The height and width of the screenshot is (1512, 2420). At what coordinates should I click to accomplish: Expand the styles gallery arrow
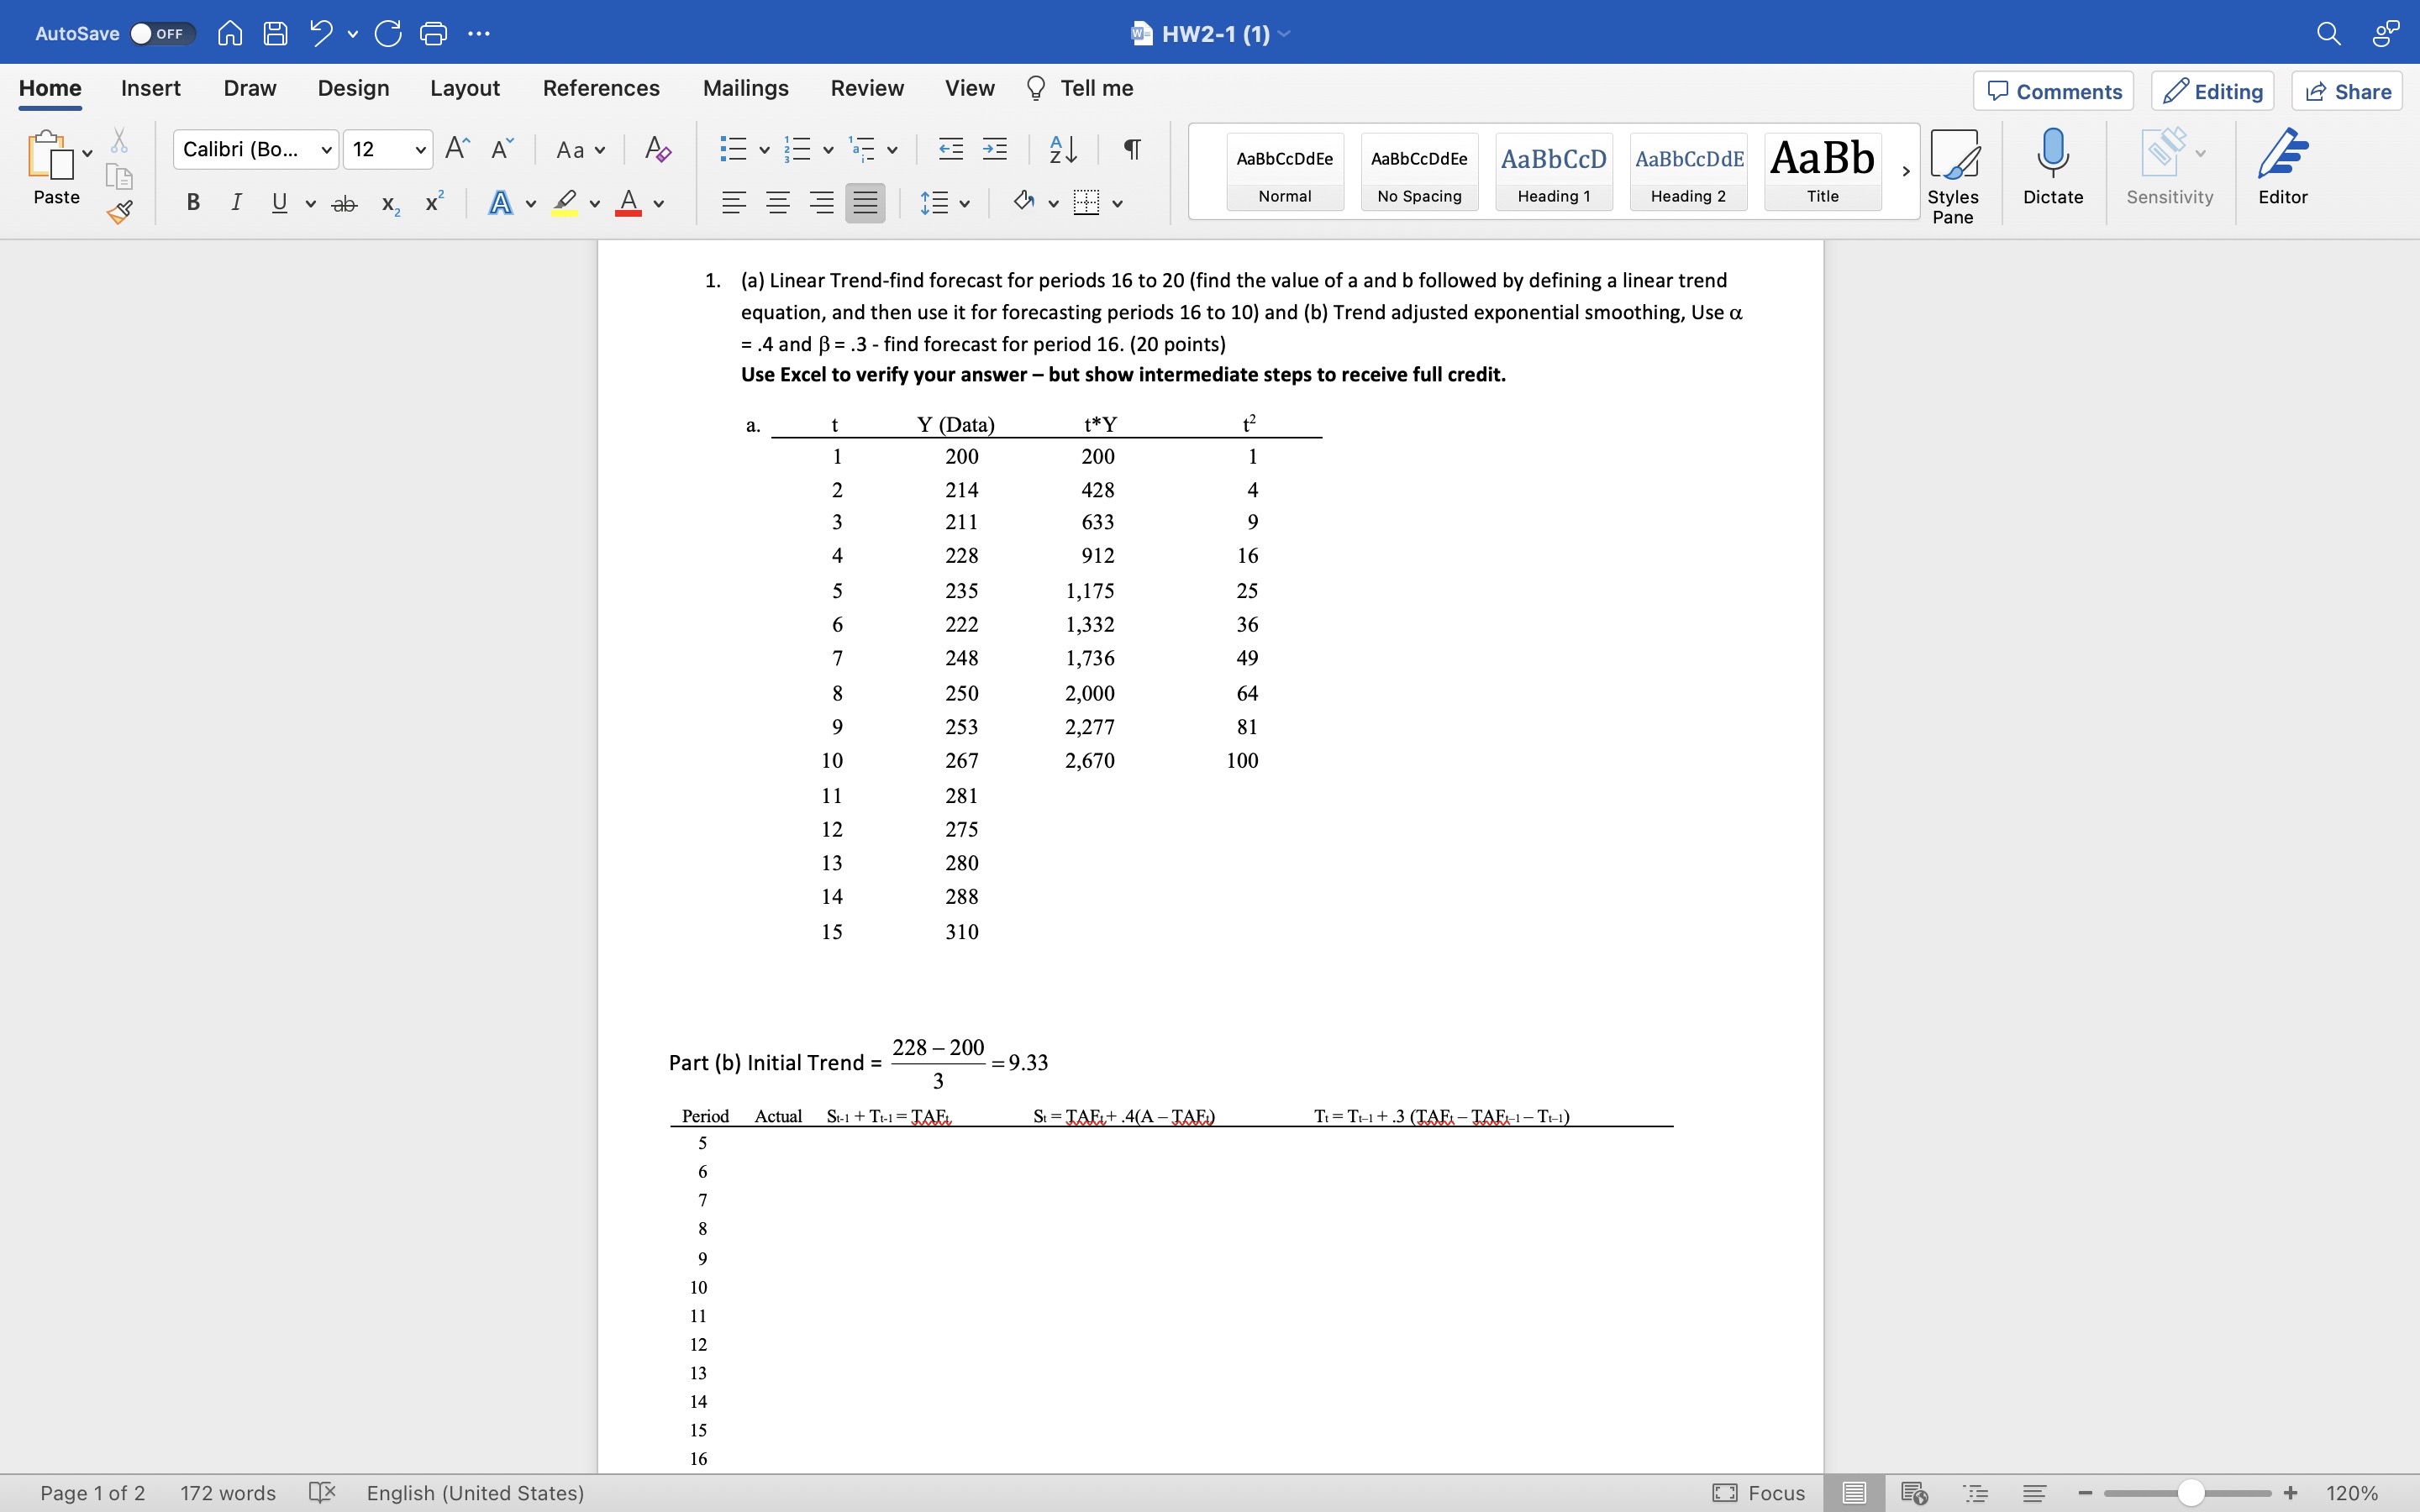[1906, 171]
